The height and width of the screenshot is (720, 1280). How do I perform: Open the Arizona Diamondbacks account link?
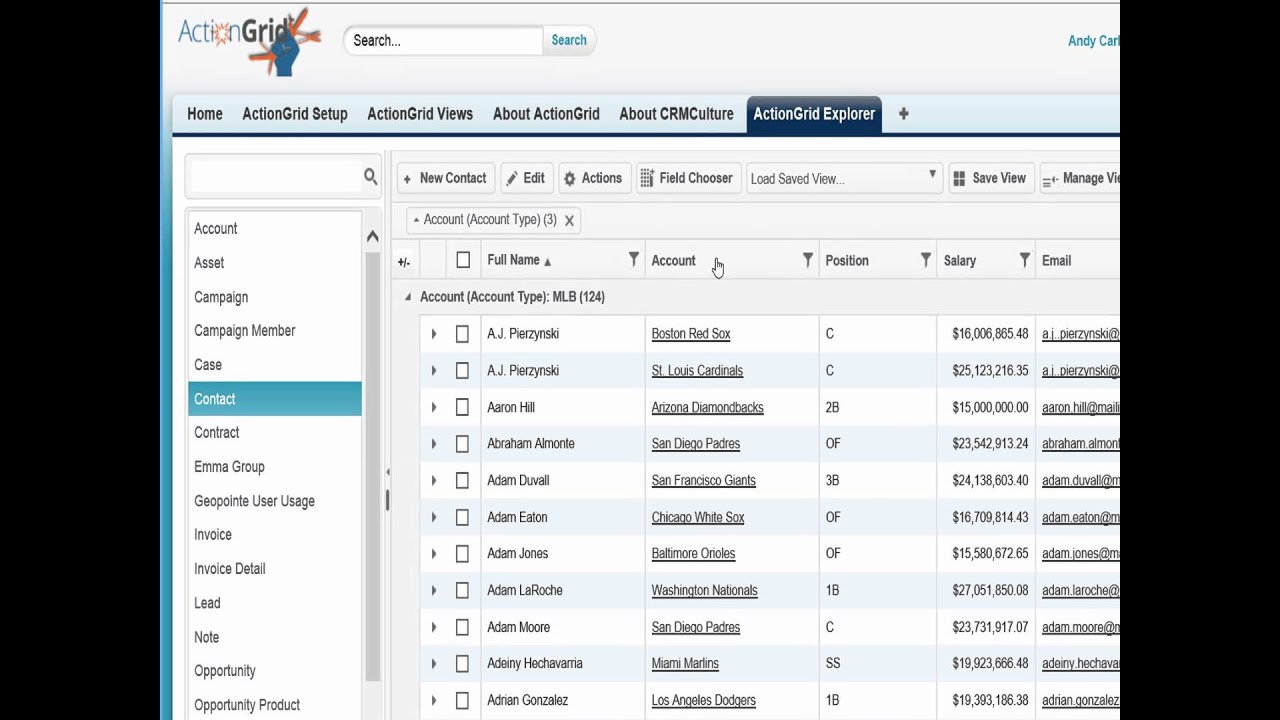(x=707, y=407)
